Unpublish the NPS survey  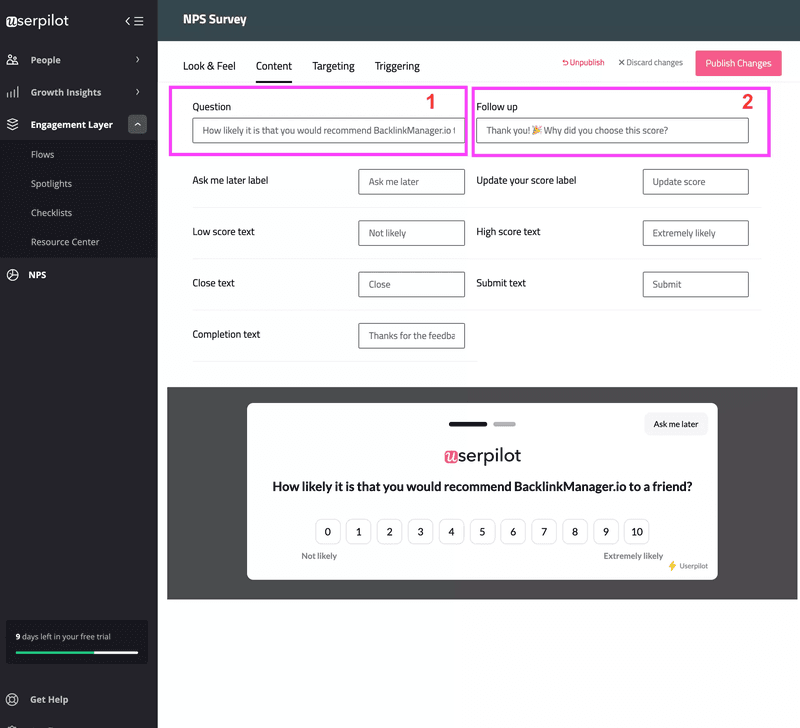(x=583, y=62)
